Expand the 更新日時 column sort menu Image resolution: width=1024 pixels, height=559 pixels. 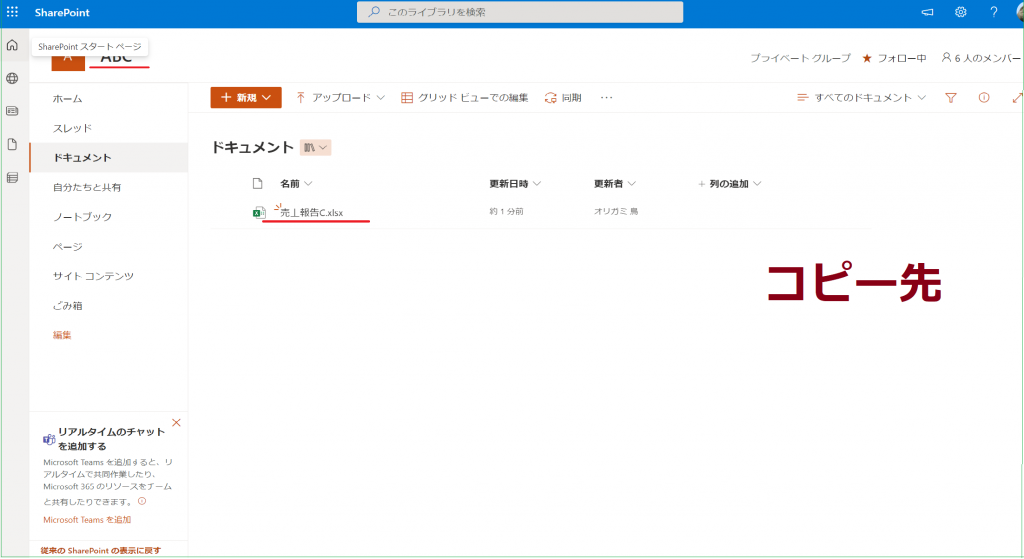[x=515, y=184]
